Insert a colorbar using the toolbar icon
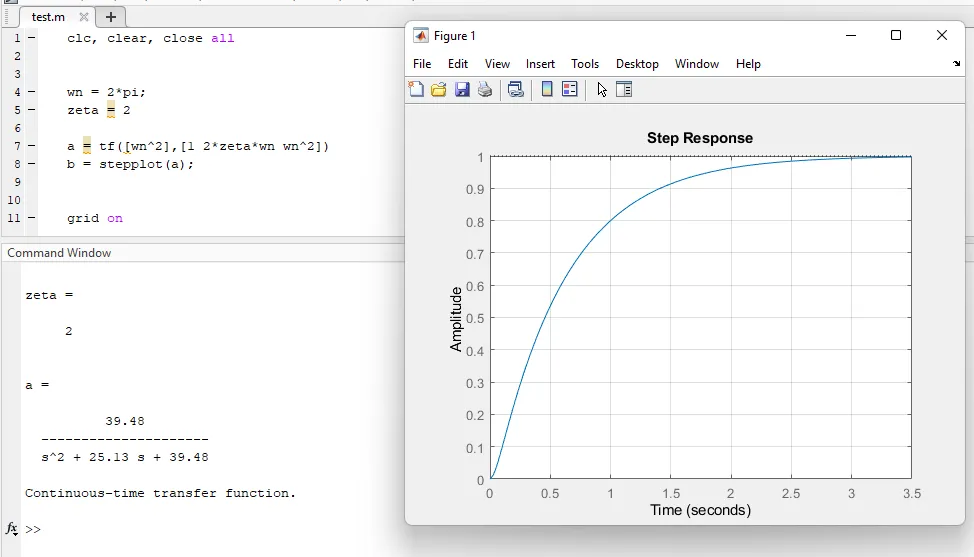The image size is (974, 557). click(547, 90)
